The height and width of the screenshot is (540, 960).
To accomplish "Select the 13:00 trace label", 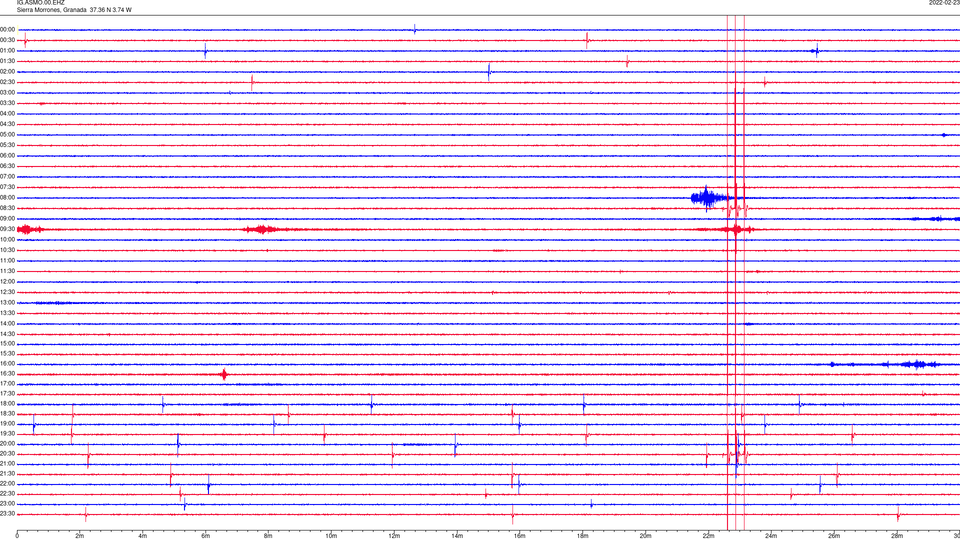I will pyautogui.click(x=7, y=302).
